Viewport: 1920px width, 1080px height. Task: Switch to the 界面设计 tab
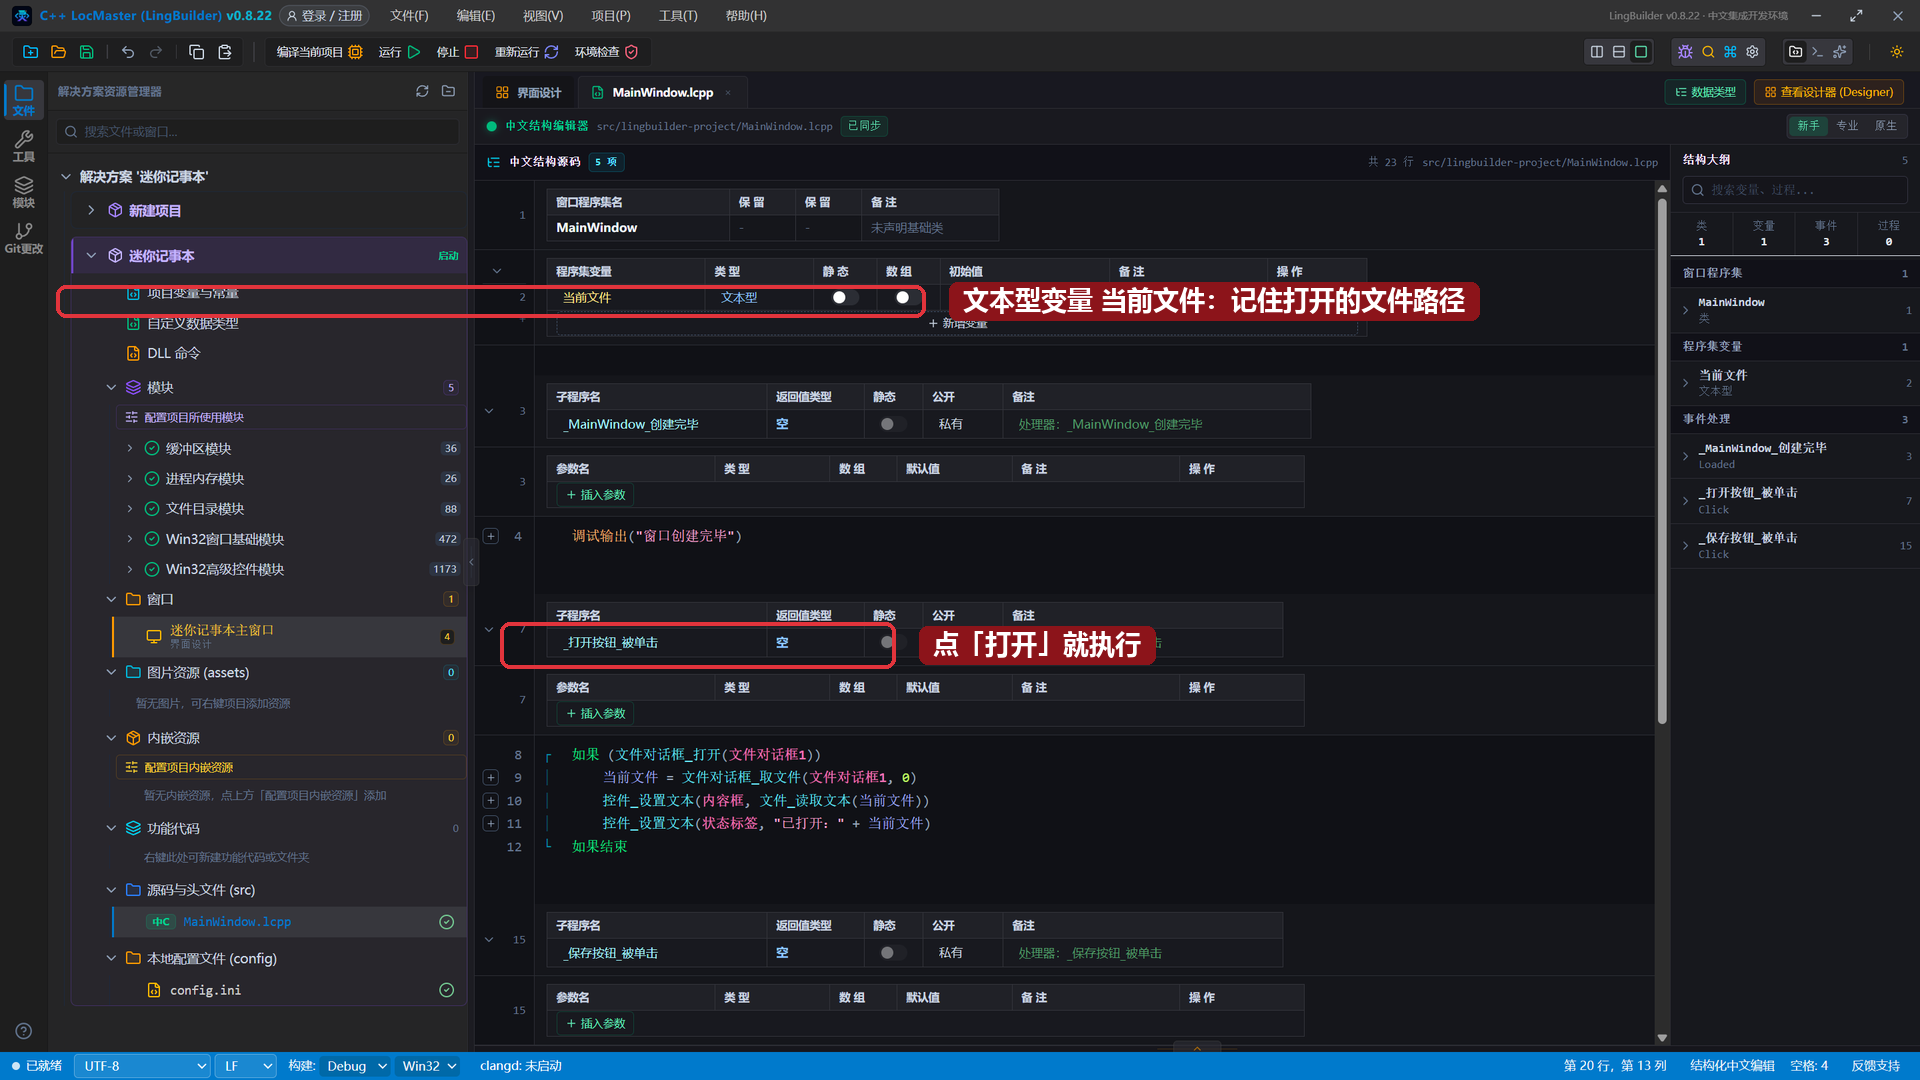(x=529, y=92)
